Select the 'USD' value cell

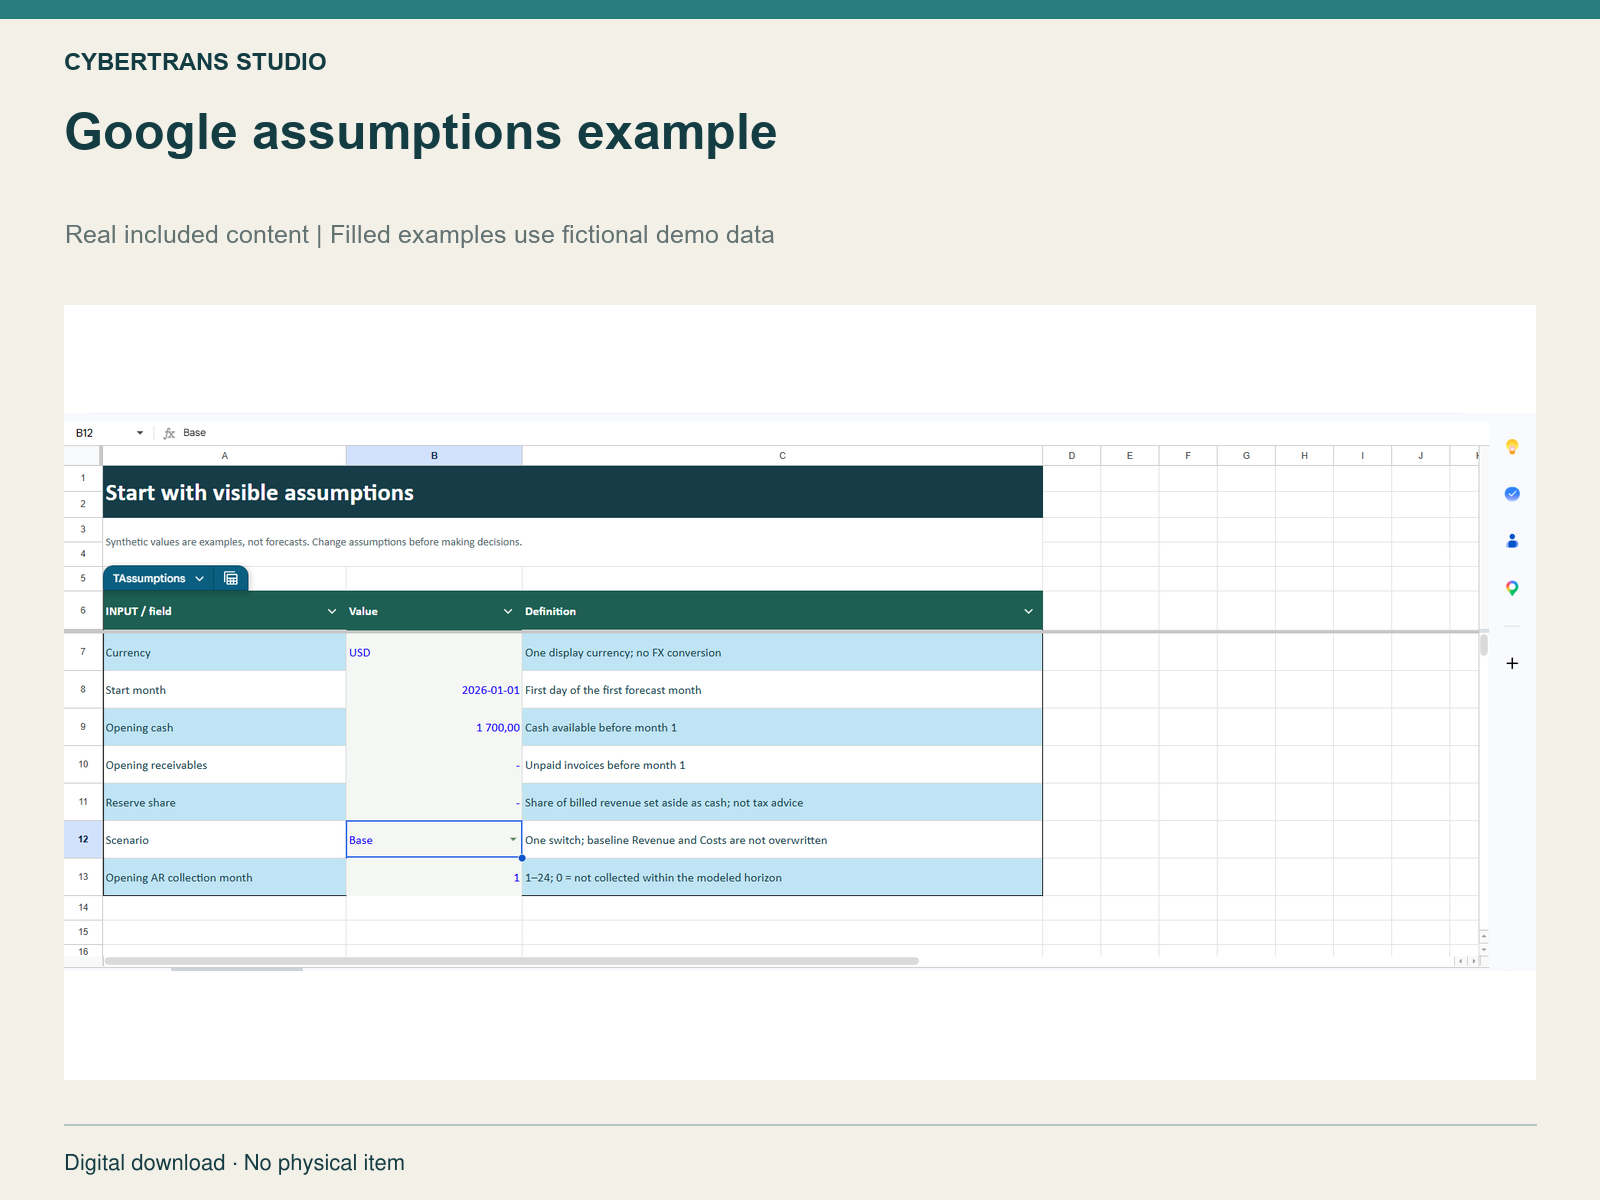[434, 652]
